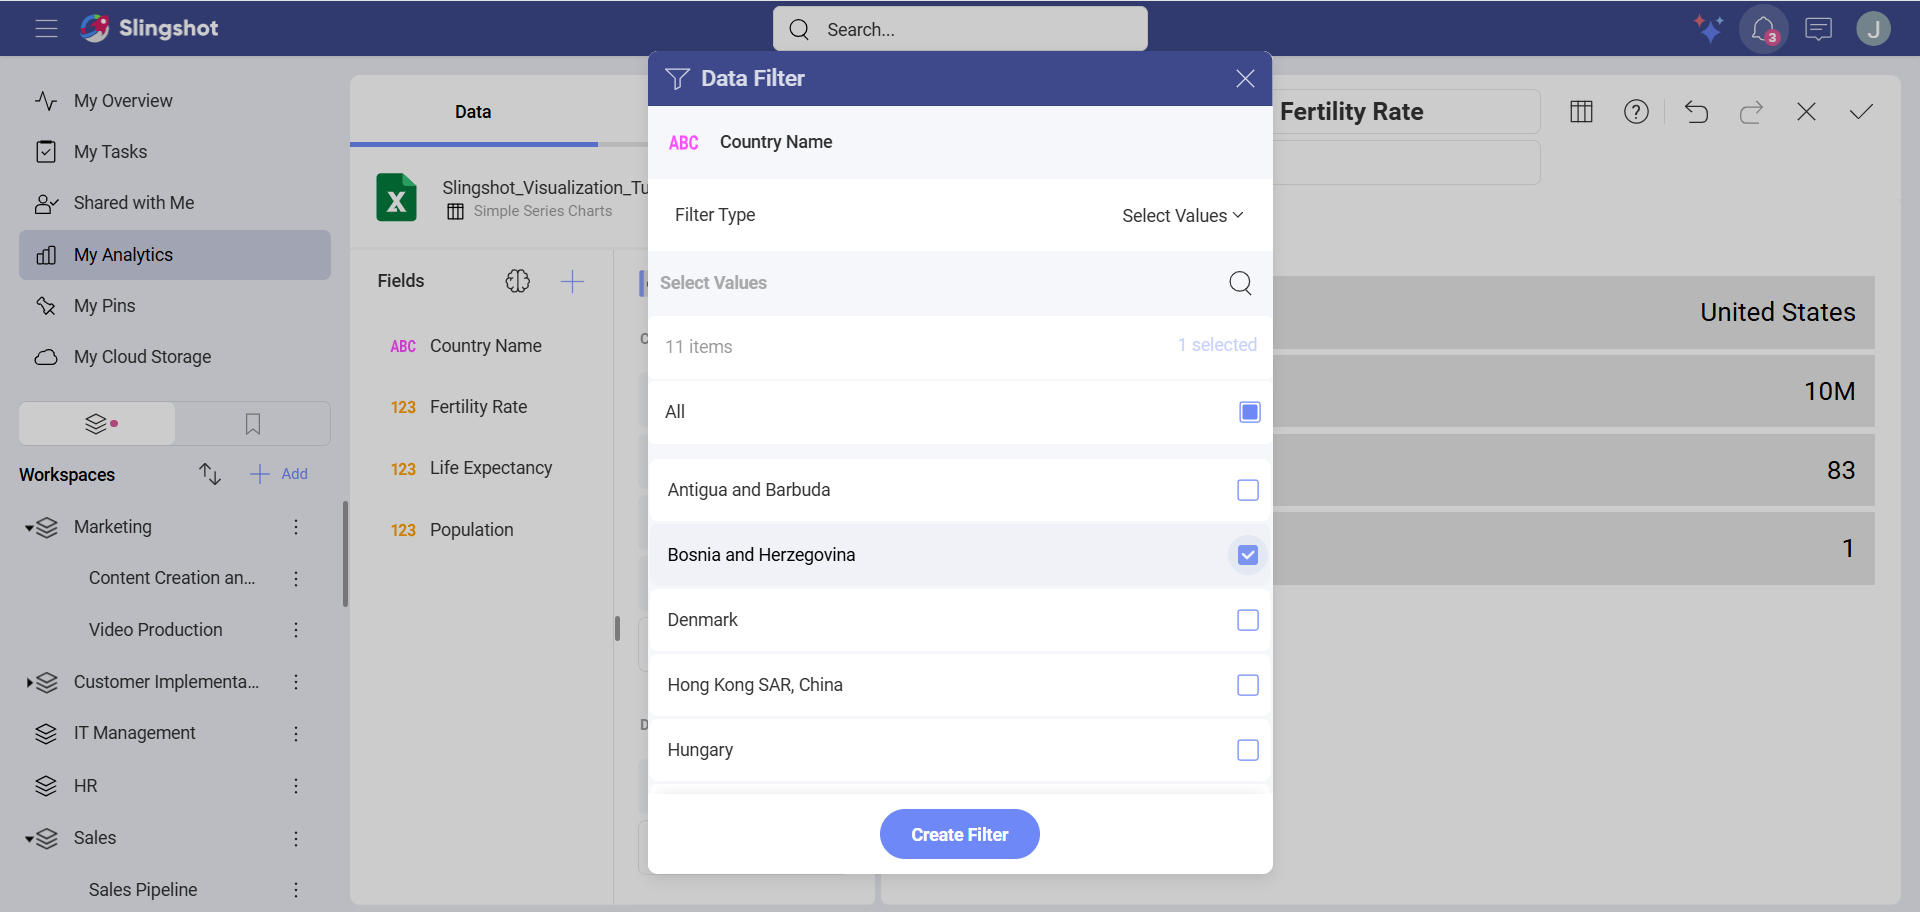Check Antigua and Barbuda checkbox
This screenshot has width=1920, height=912.
tap(1248, 490)
